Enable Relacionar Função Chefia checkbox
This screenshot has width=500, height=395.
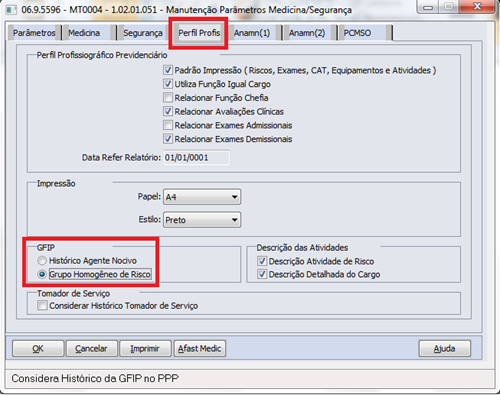point(168,98)
